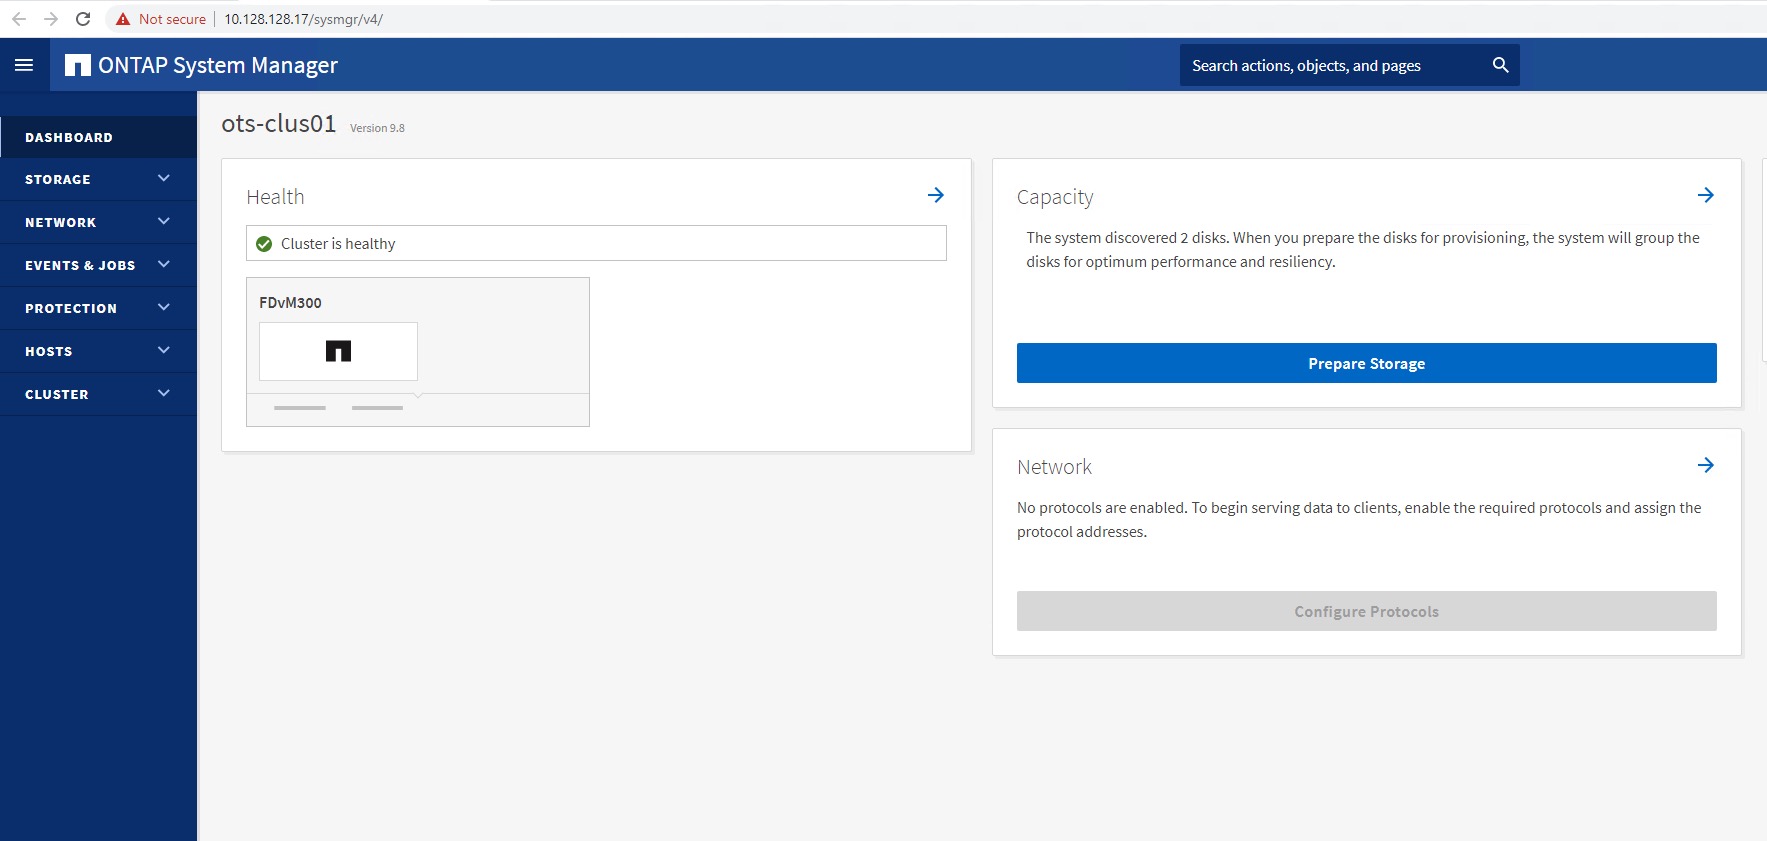Click the Configure Protocols button
Screen dimensions: 1767x841
[1366, 611]
